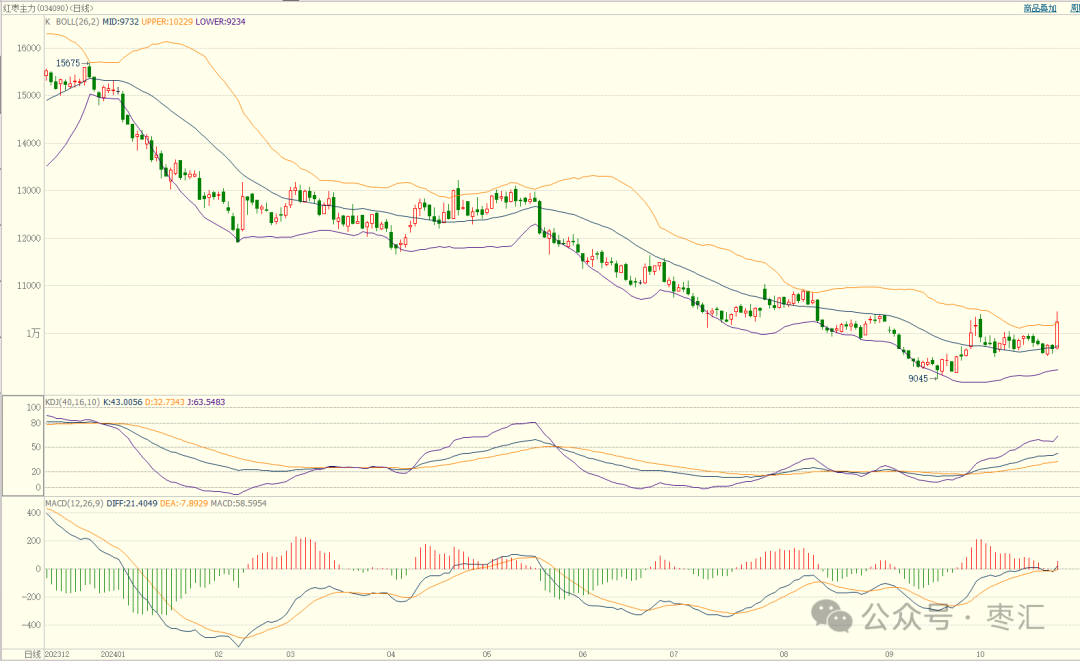
Task: Click the purple J:63.5483 KDJ value
Action: tap(206, 402)
